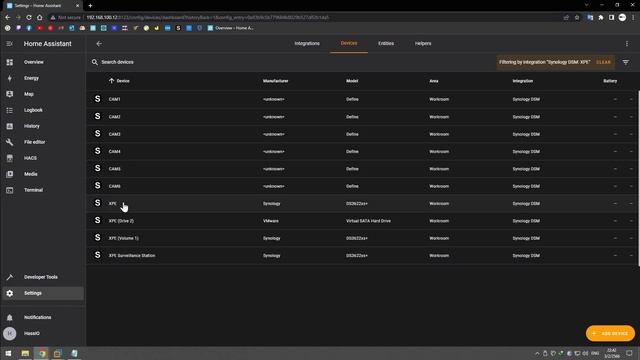Open the XPE (Volume 1) device
The image size is (640, 360).
point(362,238)
